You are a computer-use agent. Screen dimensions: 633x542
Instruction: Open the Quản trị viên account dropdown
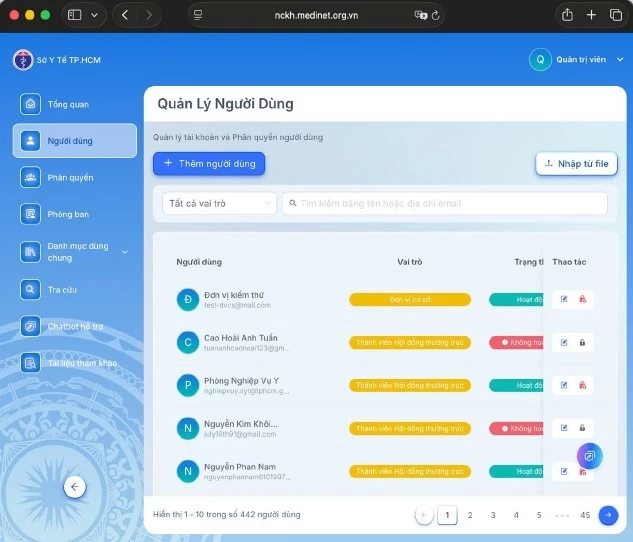click(x=577, y=60)
